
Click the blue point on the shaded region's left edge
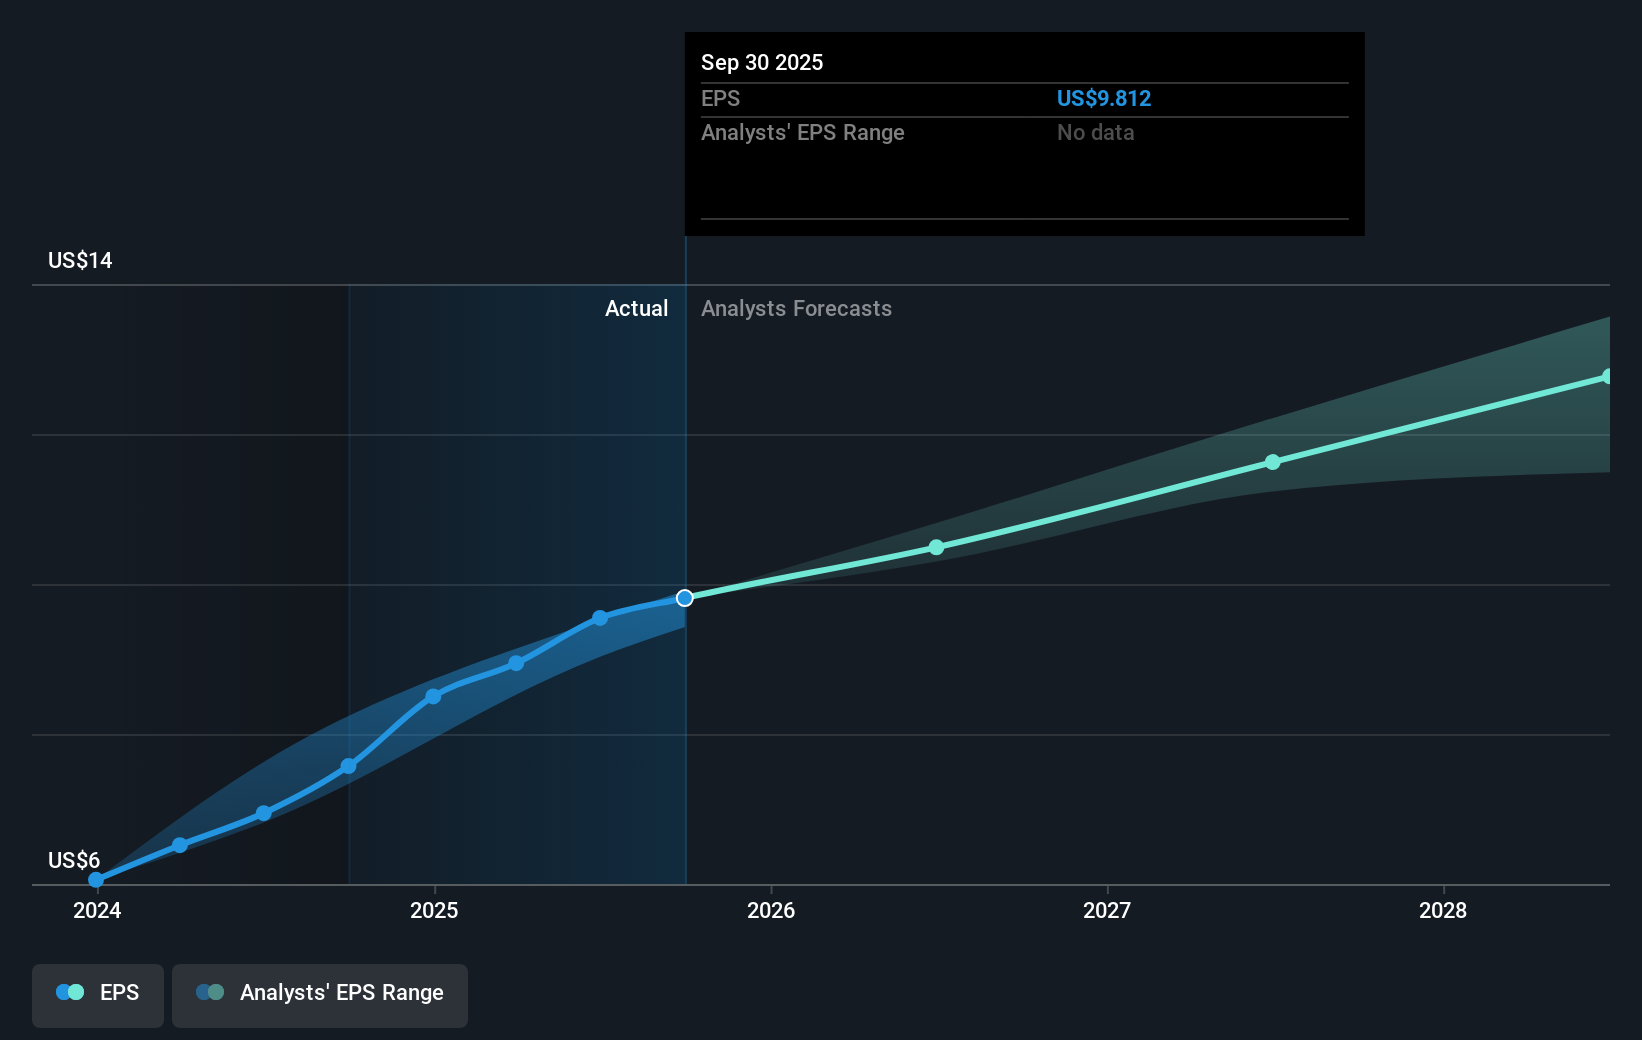(348, 766)
